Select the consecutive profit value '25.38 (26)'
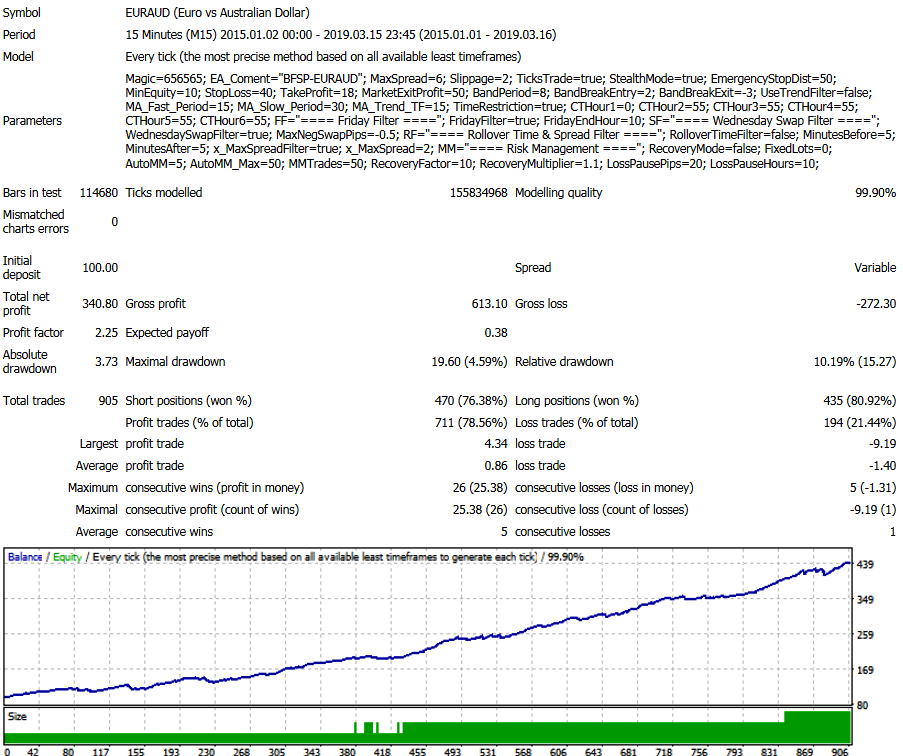 (x=480, y=510)
